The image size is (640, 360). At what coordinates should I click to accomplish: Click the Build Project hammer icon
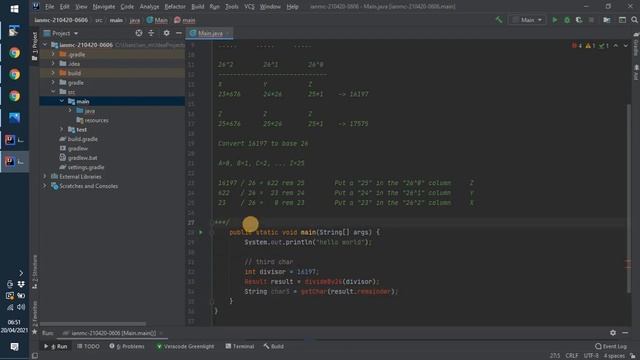point(499,20)
